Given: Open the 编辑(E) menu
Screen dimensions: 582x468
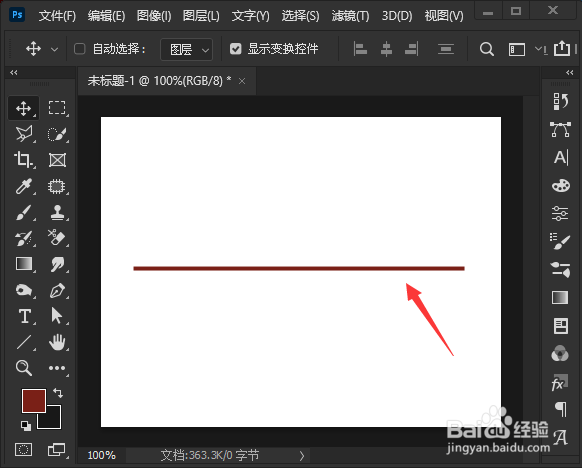Looking at the screenshot, I should click(106, 16).
